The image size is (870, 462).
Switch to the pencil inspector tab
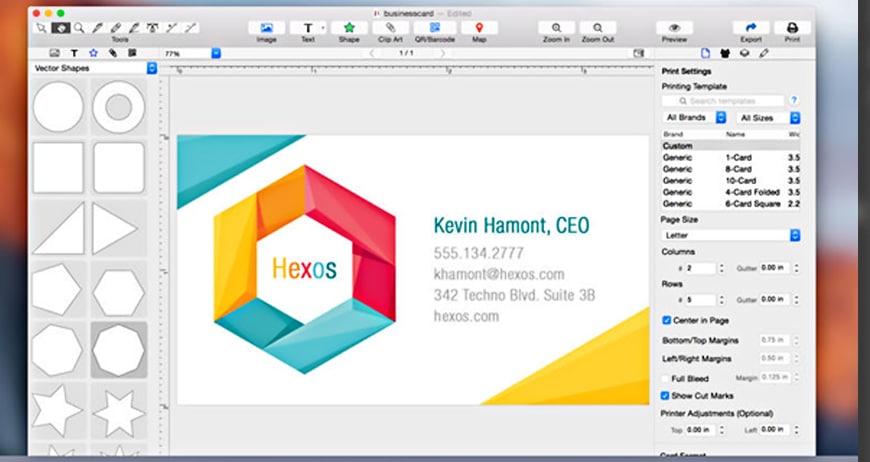[764, 52]
